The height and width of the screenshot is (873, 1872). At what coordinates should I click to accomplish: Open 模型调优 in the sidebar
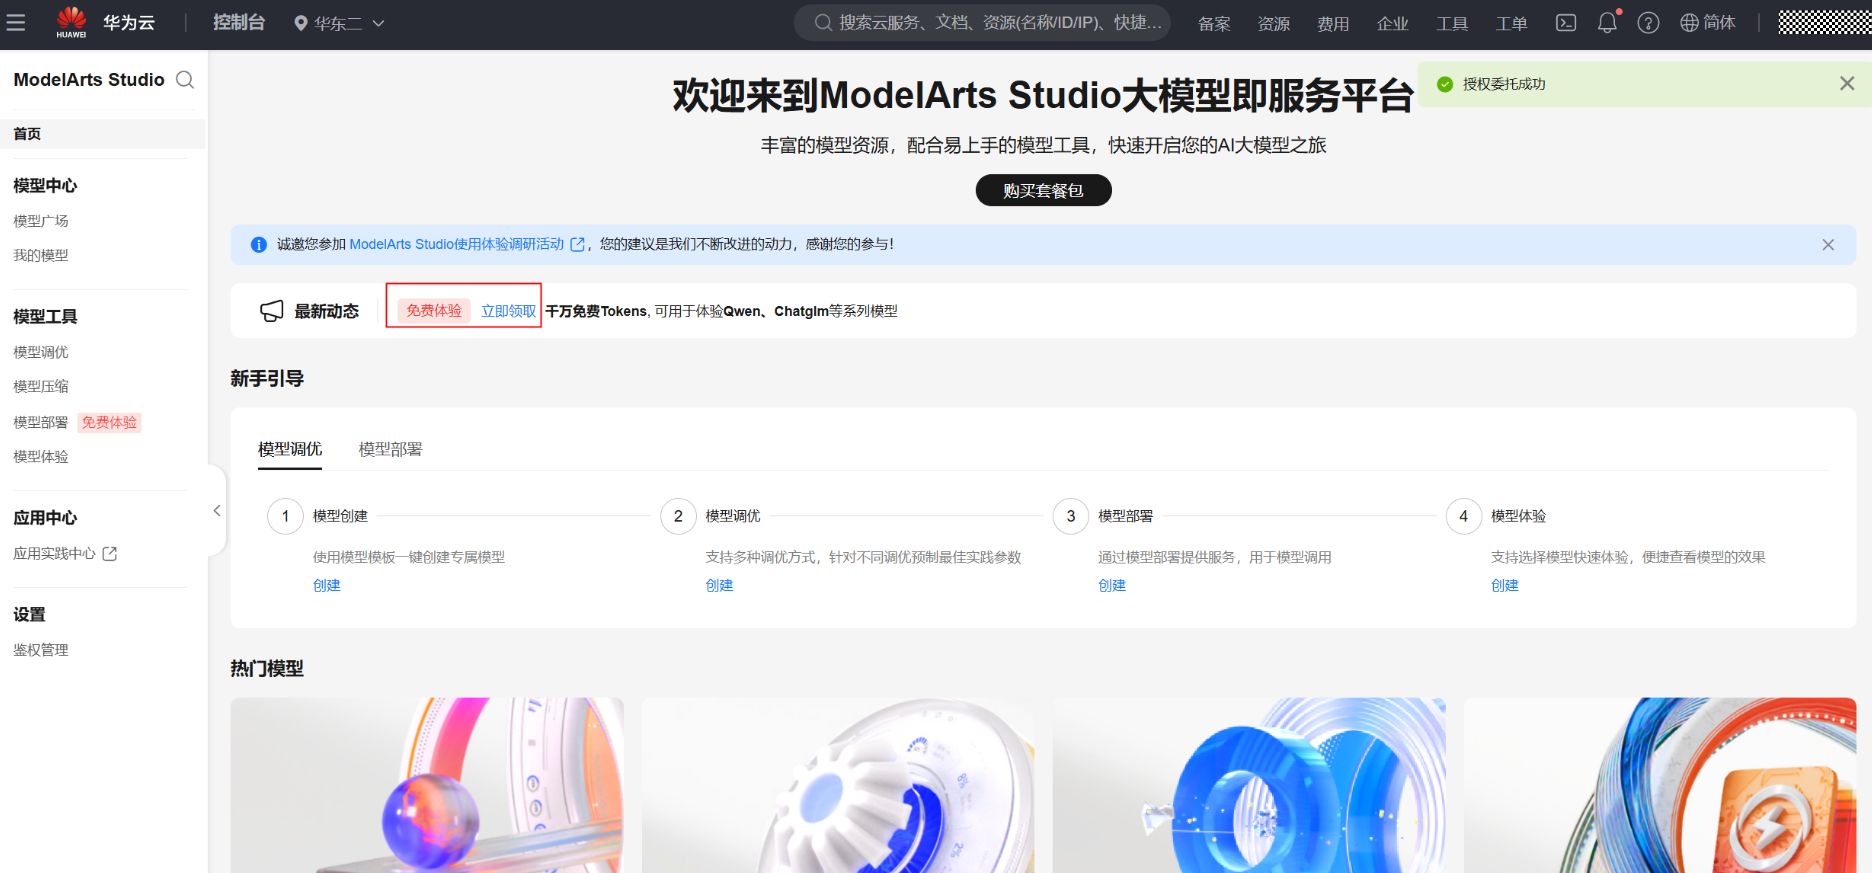tap(41, 352)
